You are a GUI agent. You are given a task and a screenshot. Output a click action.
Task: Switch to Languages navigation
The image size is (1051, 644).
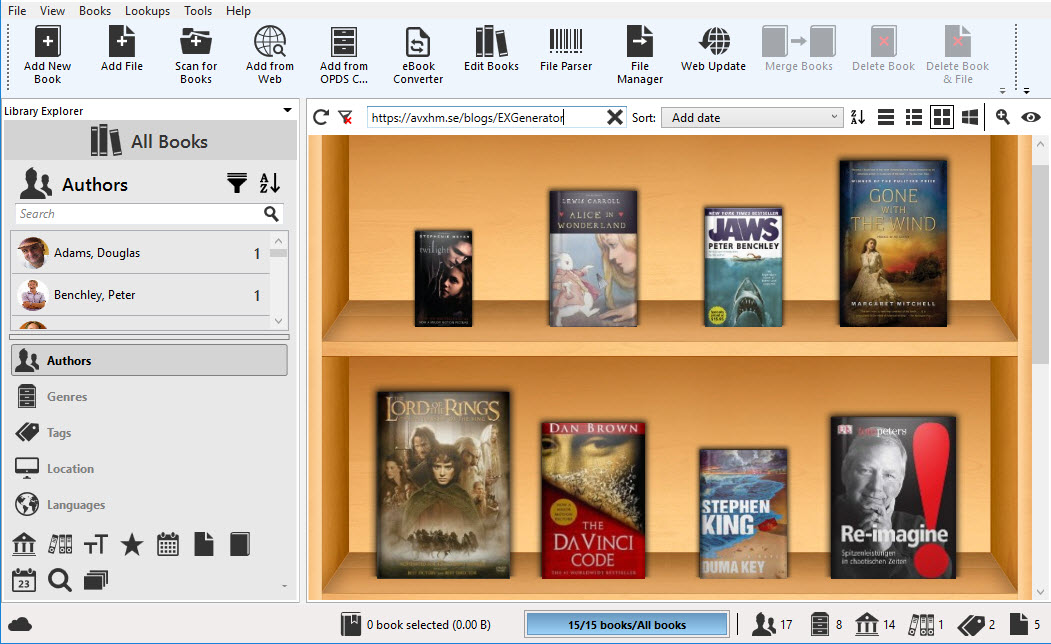(x=149, y=505)
